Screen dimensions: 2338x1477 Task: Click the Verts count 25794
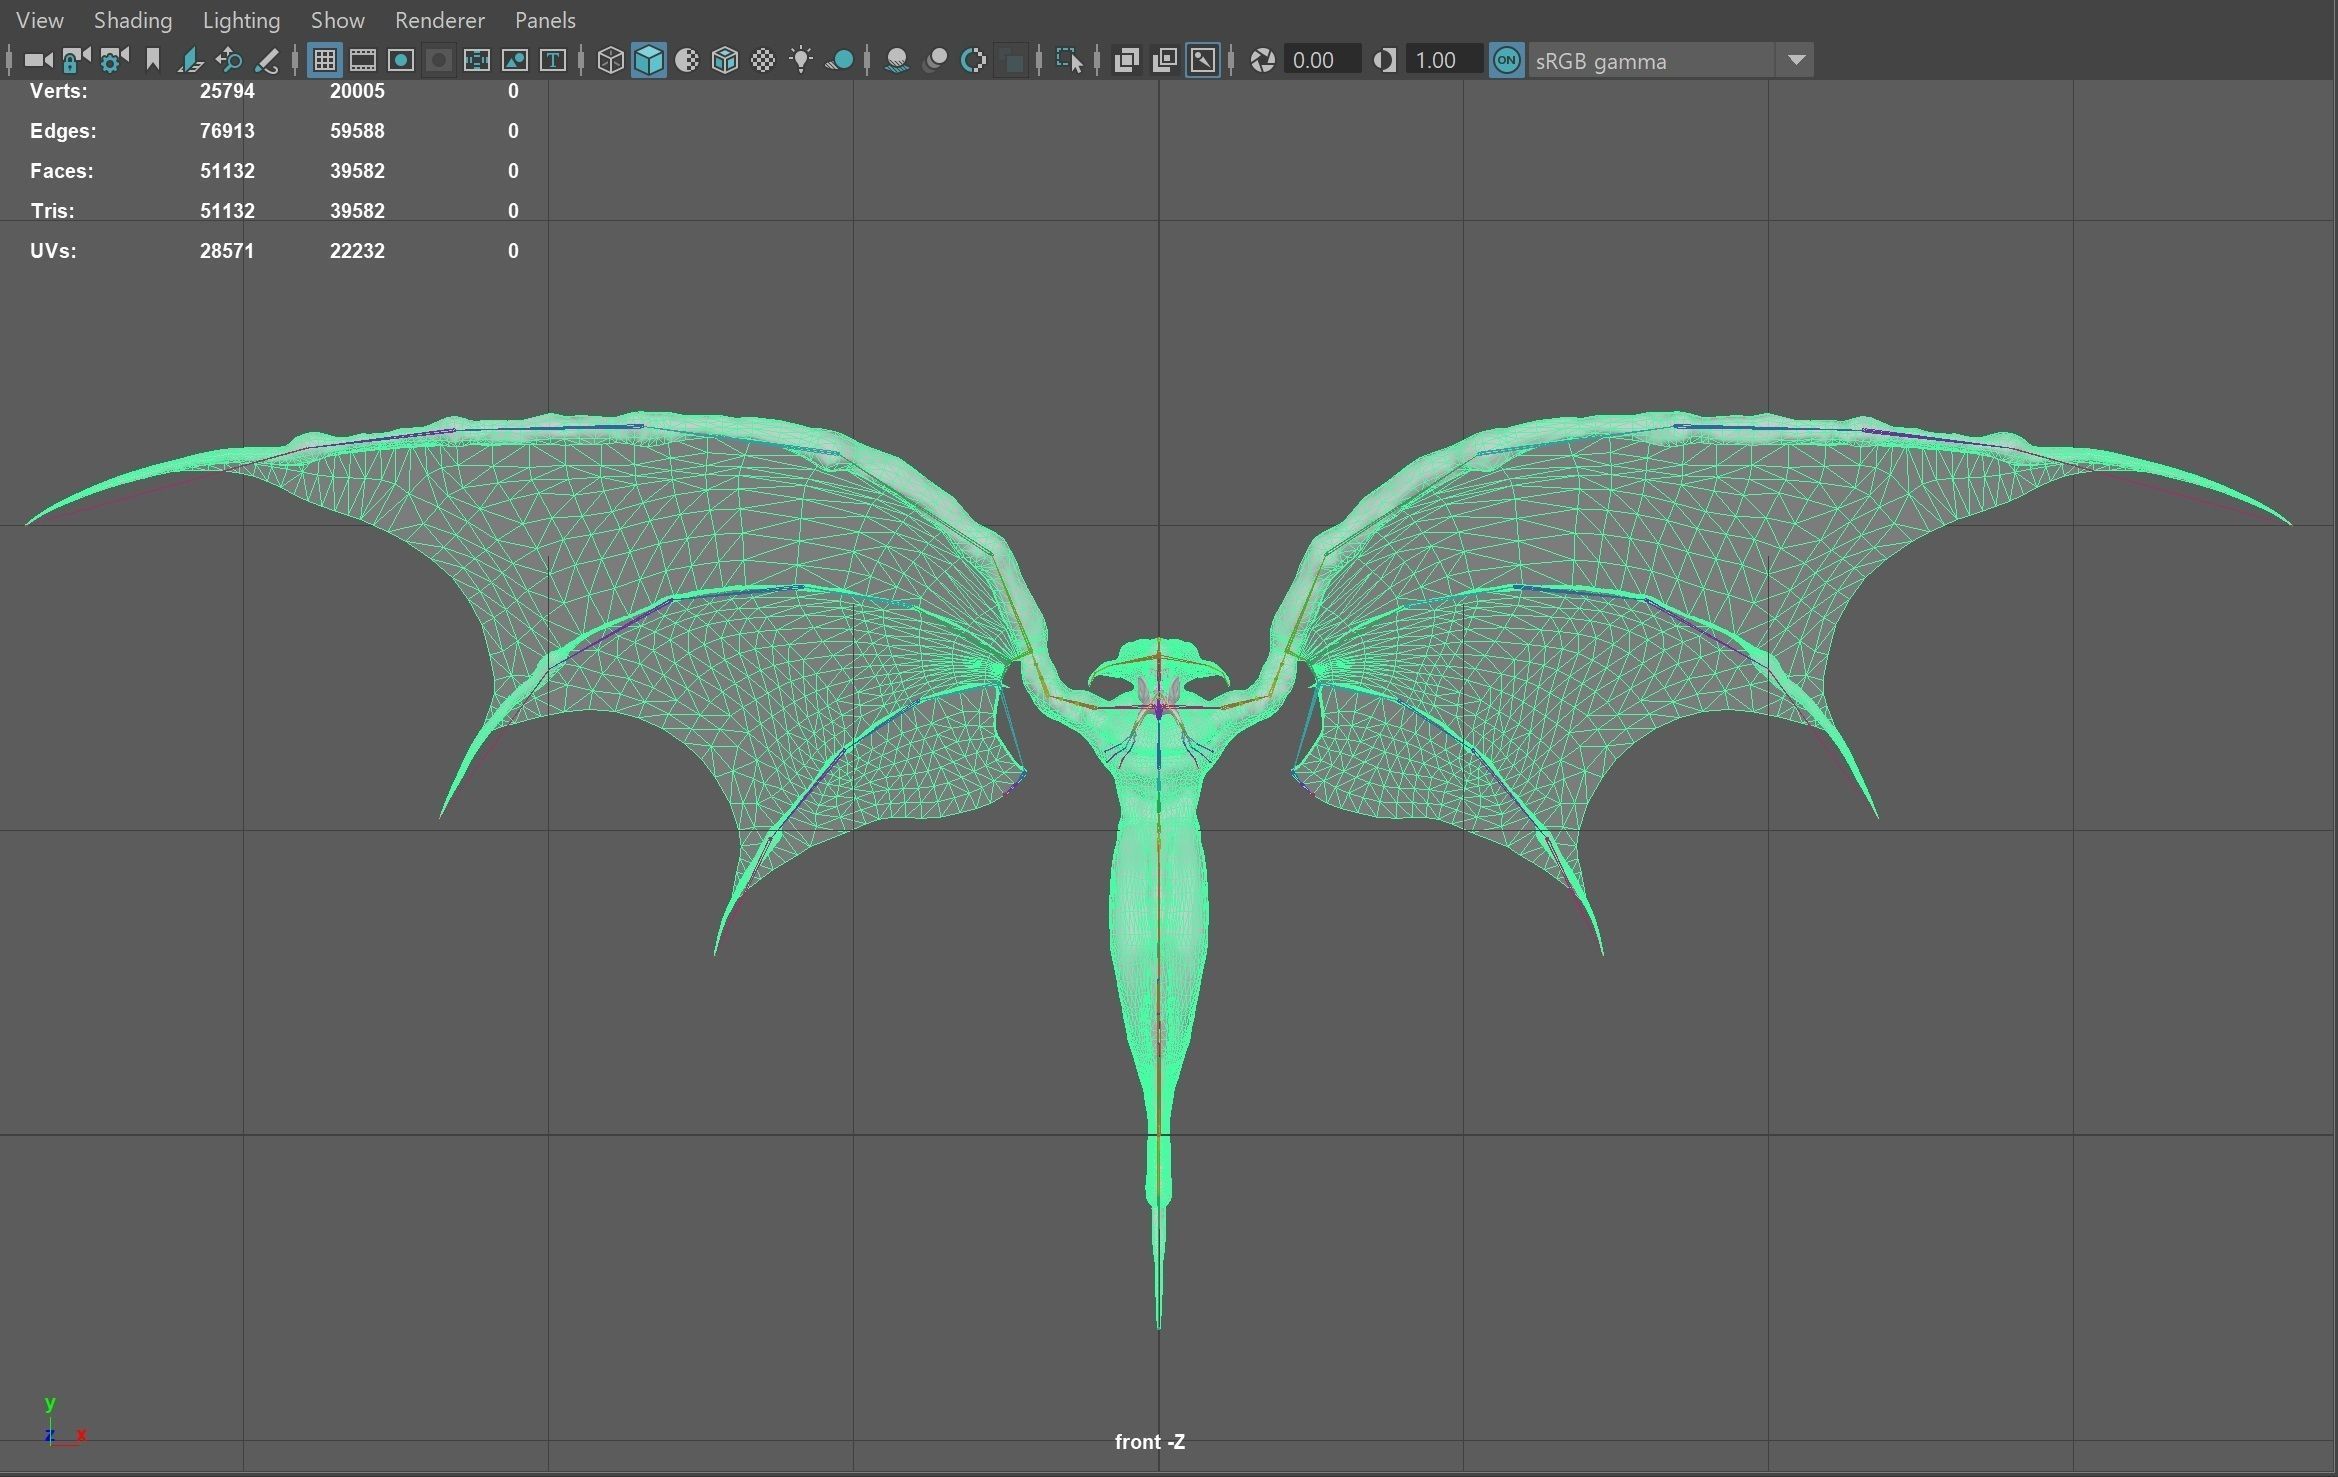[x=227, y=91]
